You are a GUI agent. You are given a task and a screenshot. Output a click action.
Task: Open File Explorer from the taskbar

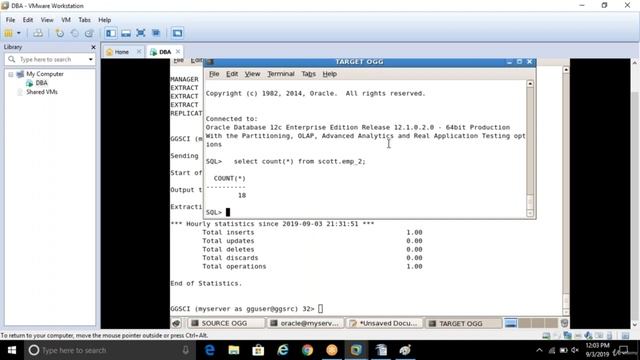234,350
